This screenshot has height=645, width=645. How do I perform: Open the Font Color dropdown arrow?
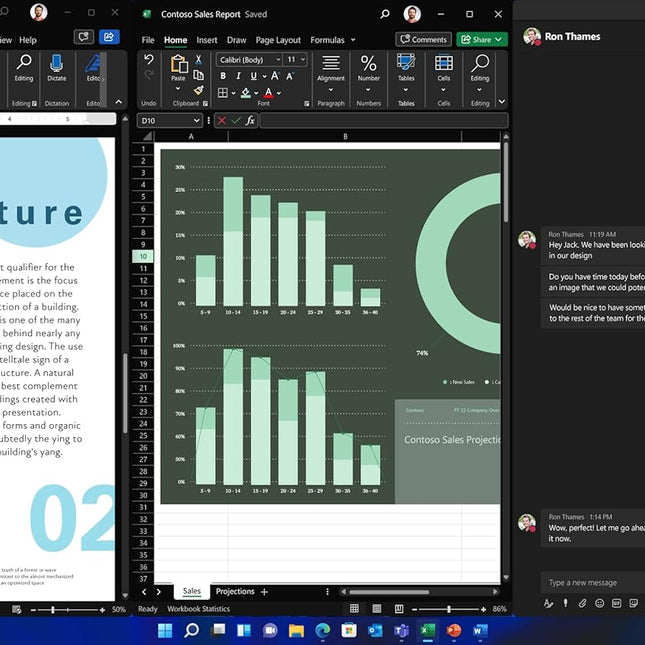[x=279, y=93]
